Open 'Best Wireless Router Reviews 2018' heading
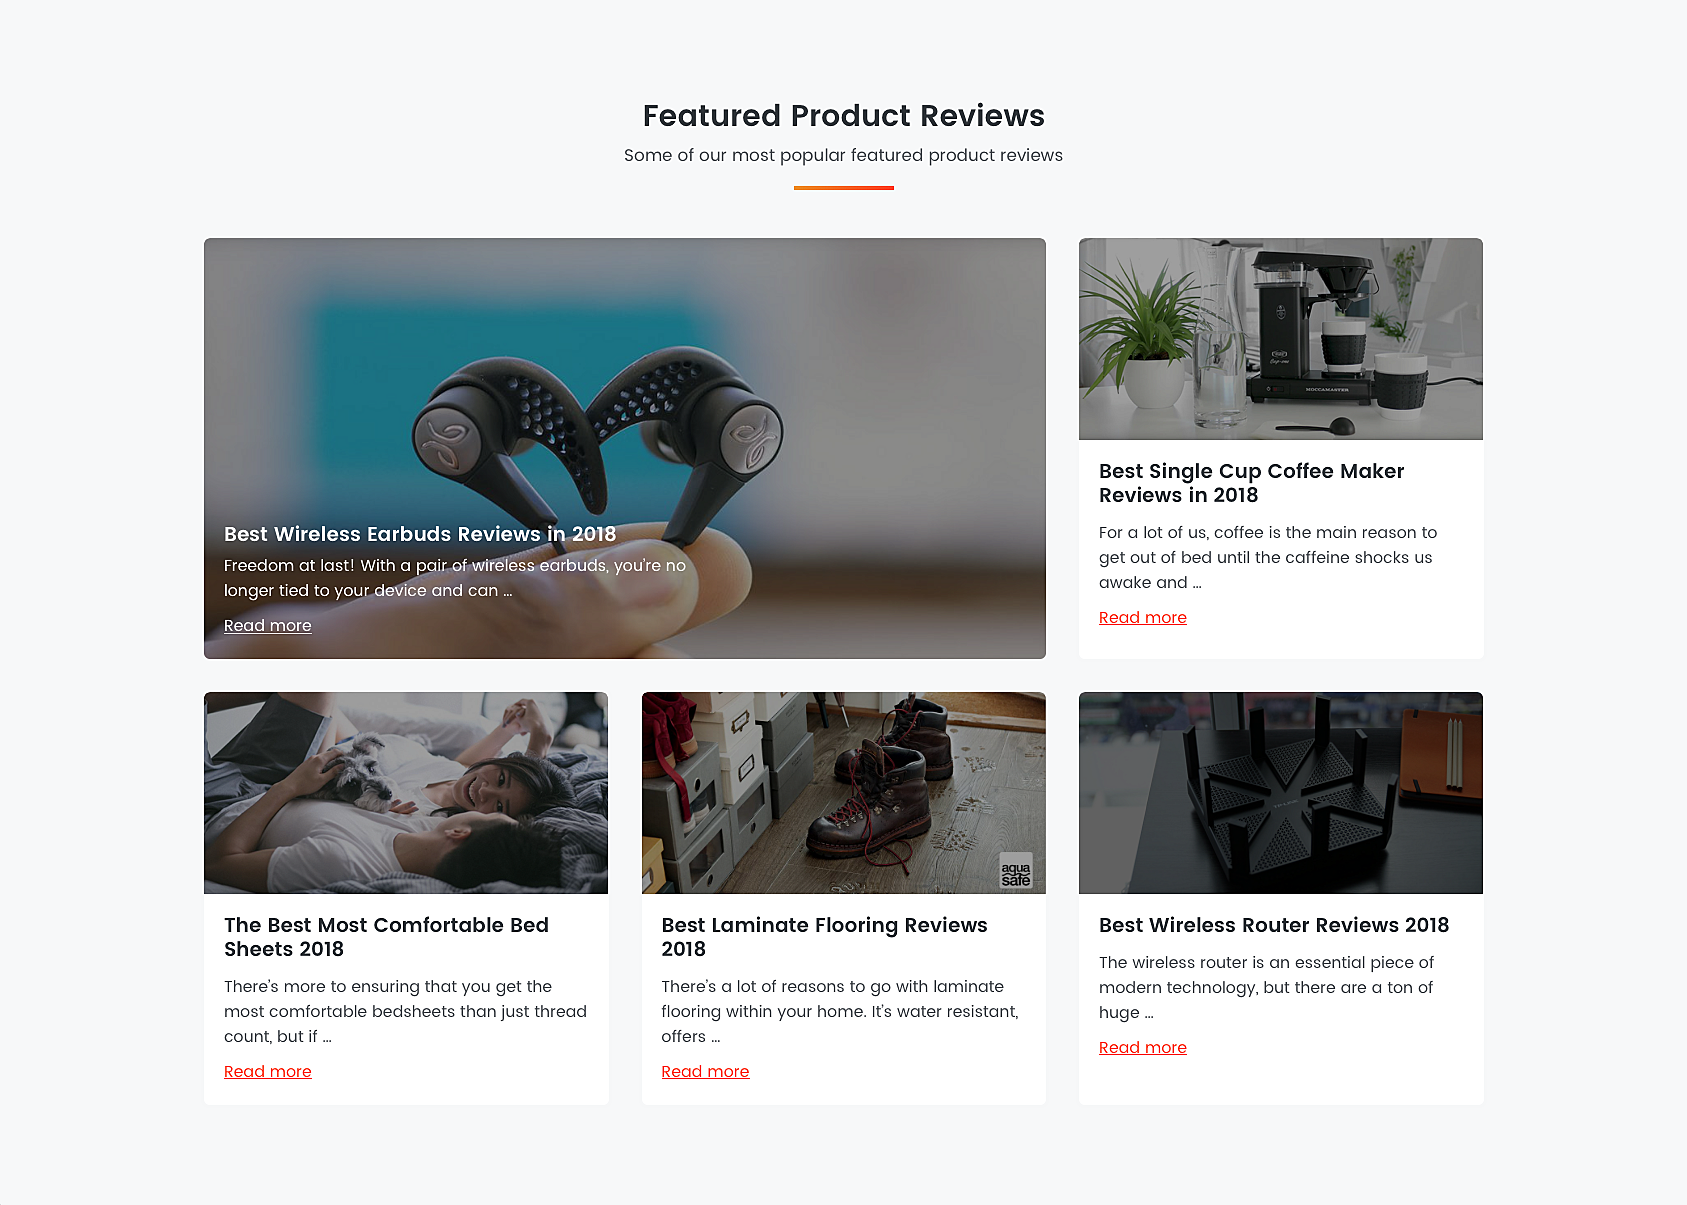The height and width of the screenshot is (1205, 1687). point(1273,925)
